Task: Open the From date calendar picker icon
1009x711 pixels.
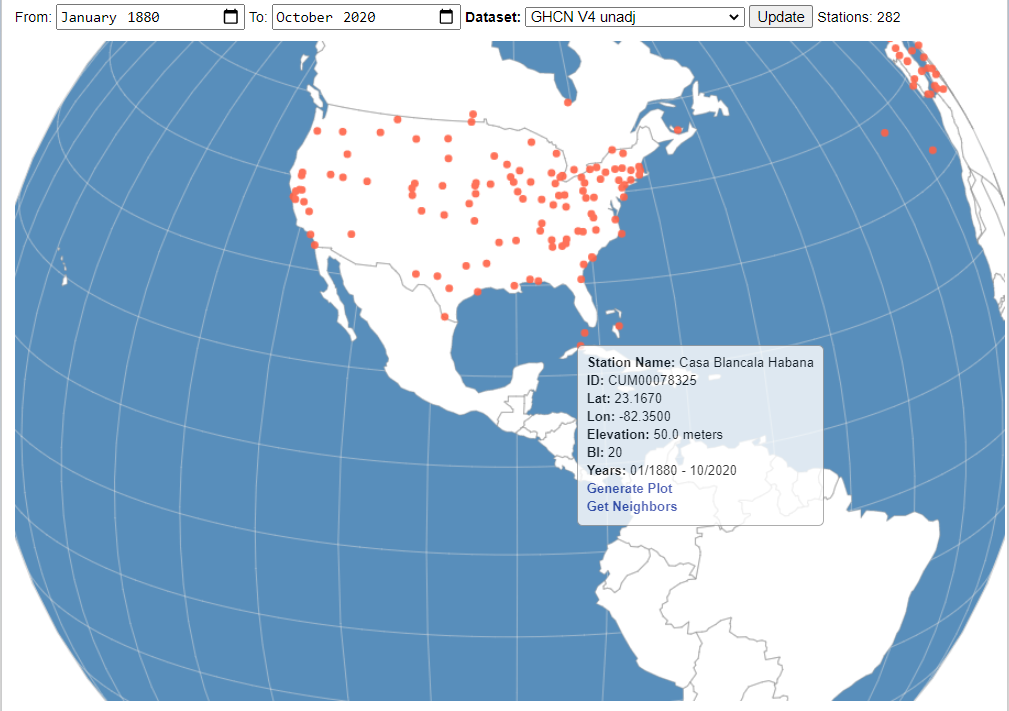Action: [x=230, y=17]
